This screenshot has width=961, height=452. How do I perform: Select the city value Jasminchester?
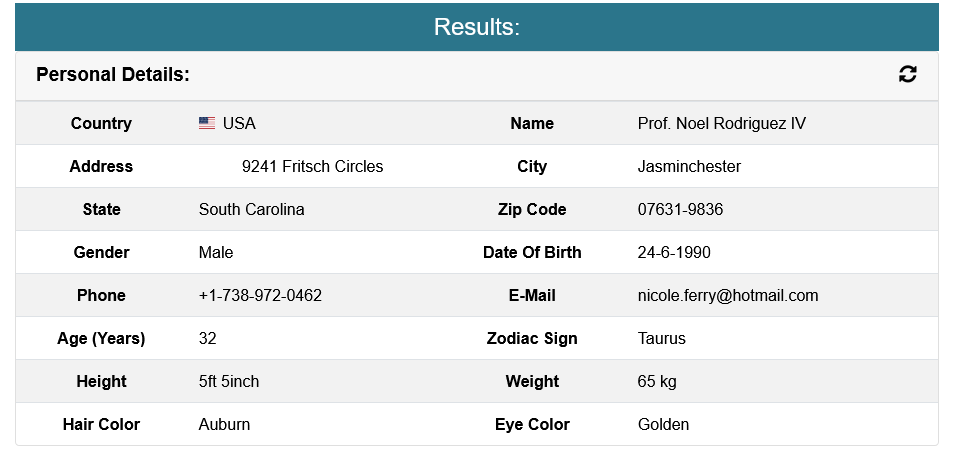[x=689, y=166]
